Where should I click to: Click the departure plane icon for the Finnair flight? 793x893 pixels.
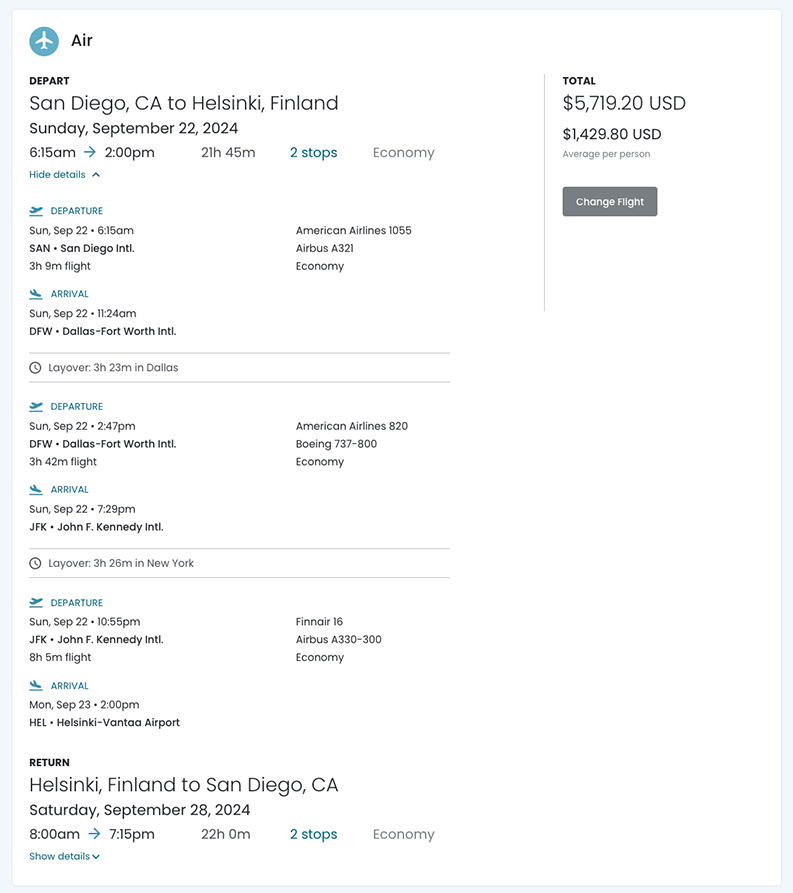(x=37, y=603)
